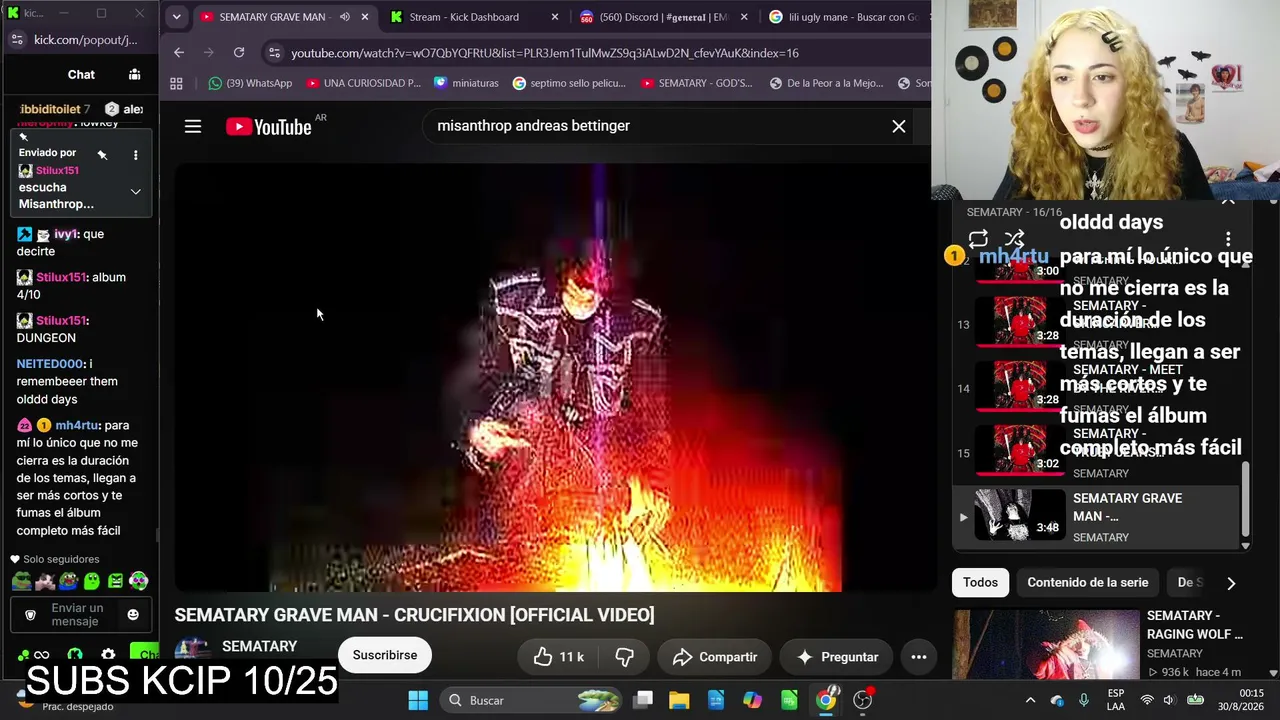The width and height of the screenshot is (1280, 720).
Task: Insert the angry green square emote
Action: pos(115,581)
